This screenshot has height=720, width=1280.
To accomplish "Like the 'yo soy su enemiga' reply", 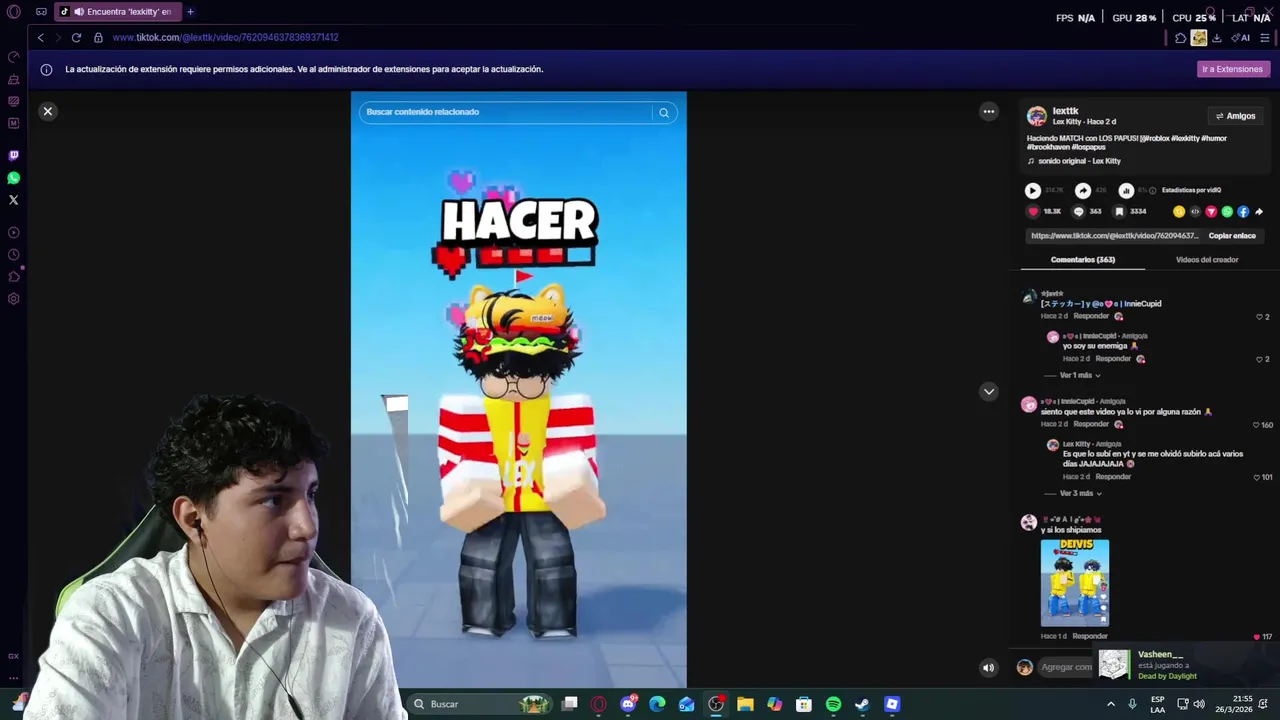I will tap(1262, 359).
